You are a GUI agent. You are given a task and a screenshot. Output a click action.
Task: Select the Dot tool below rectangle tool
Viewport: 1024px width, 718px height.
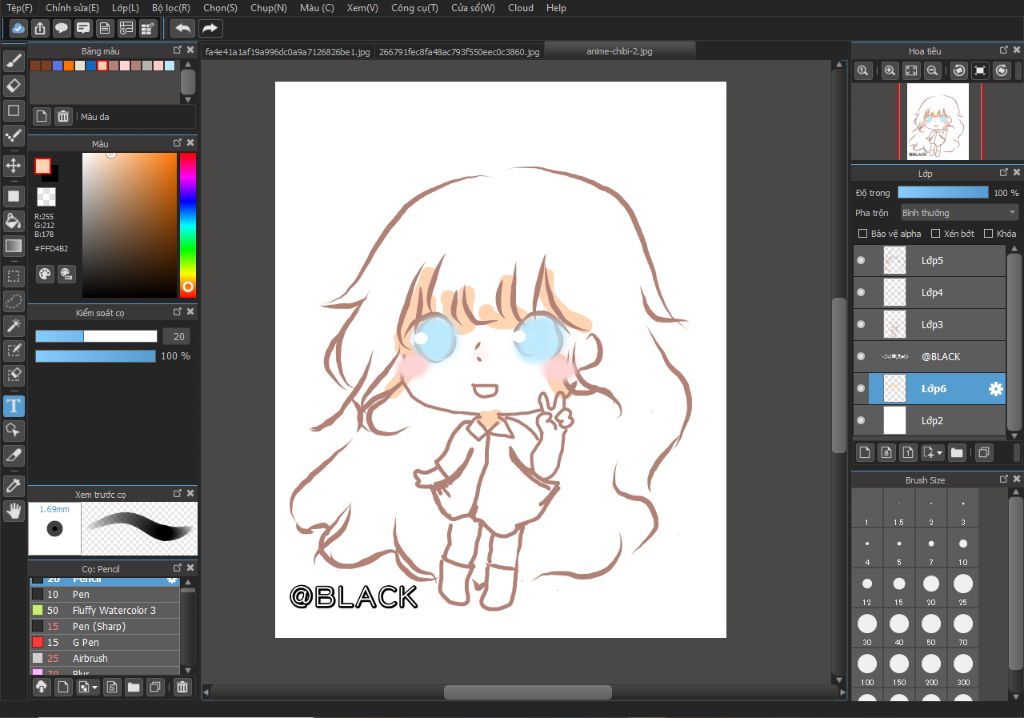click(14, 136)
